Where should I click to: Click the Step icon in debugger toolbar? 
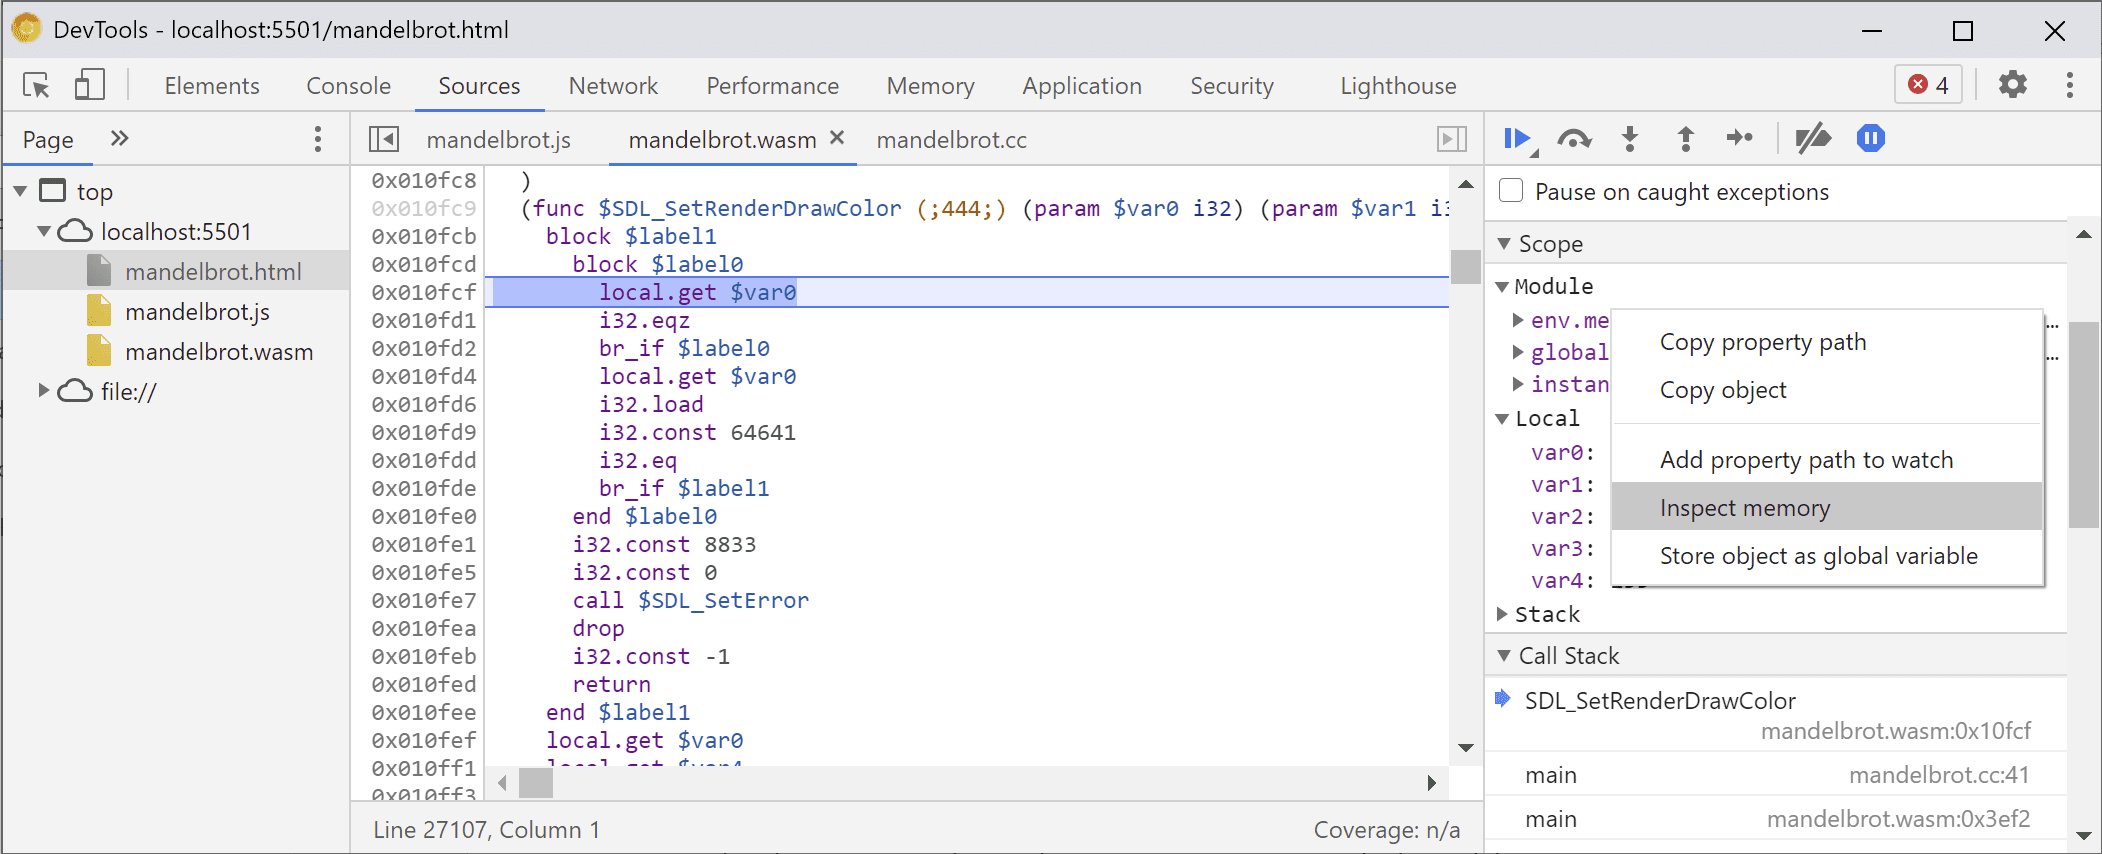pos(1740,139)
